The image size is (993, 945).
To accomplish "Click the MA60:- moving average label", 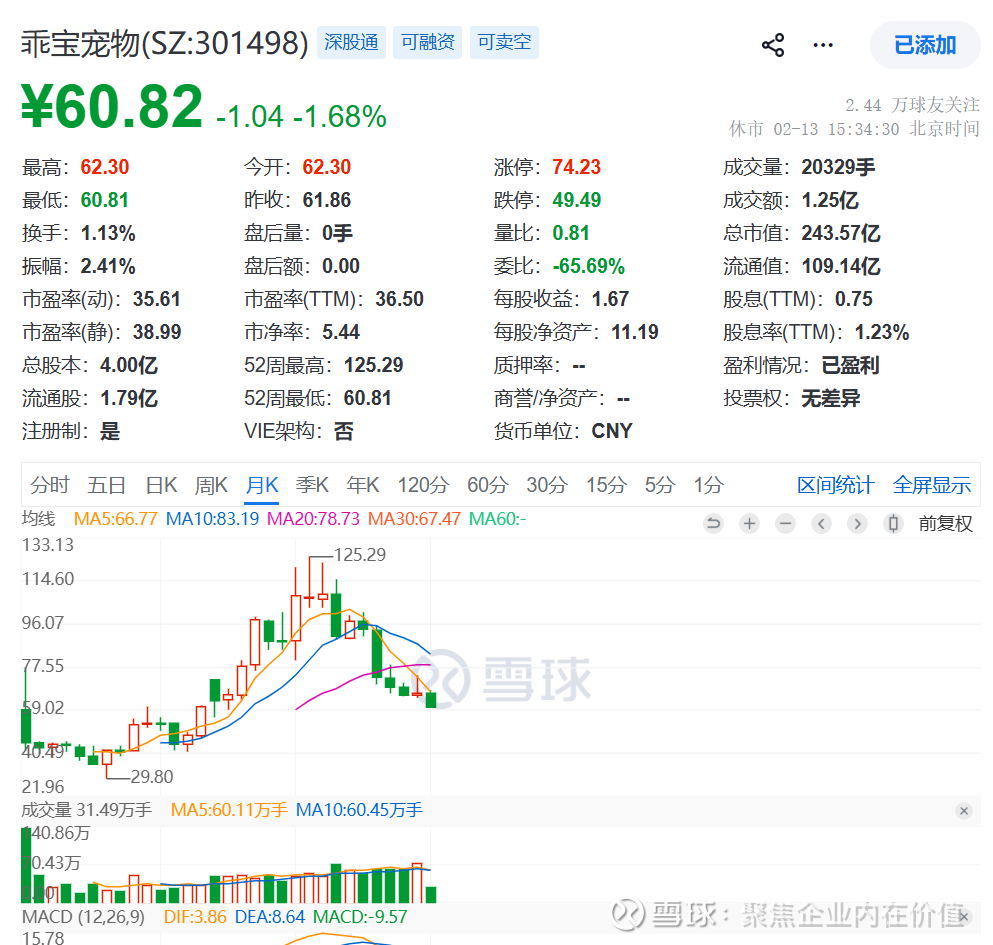I will tap(498, 519).
